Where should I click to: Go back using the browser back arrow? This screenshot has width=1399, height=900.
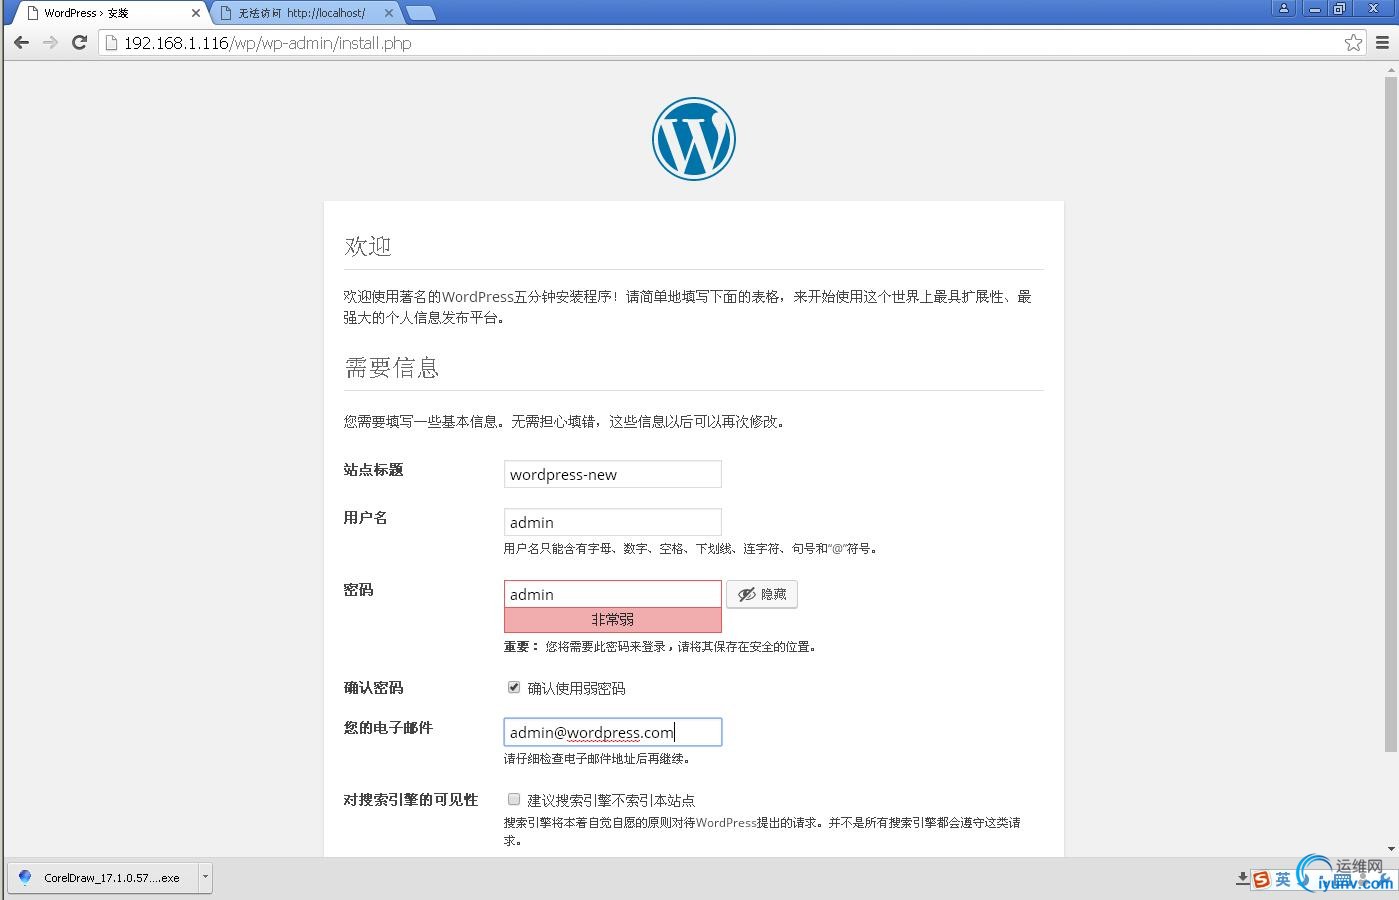point(21,43)
